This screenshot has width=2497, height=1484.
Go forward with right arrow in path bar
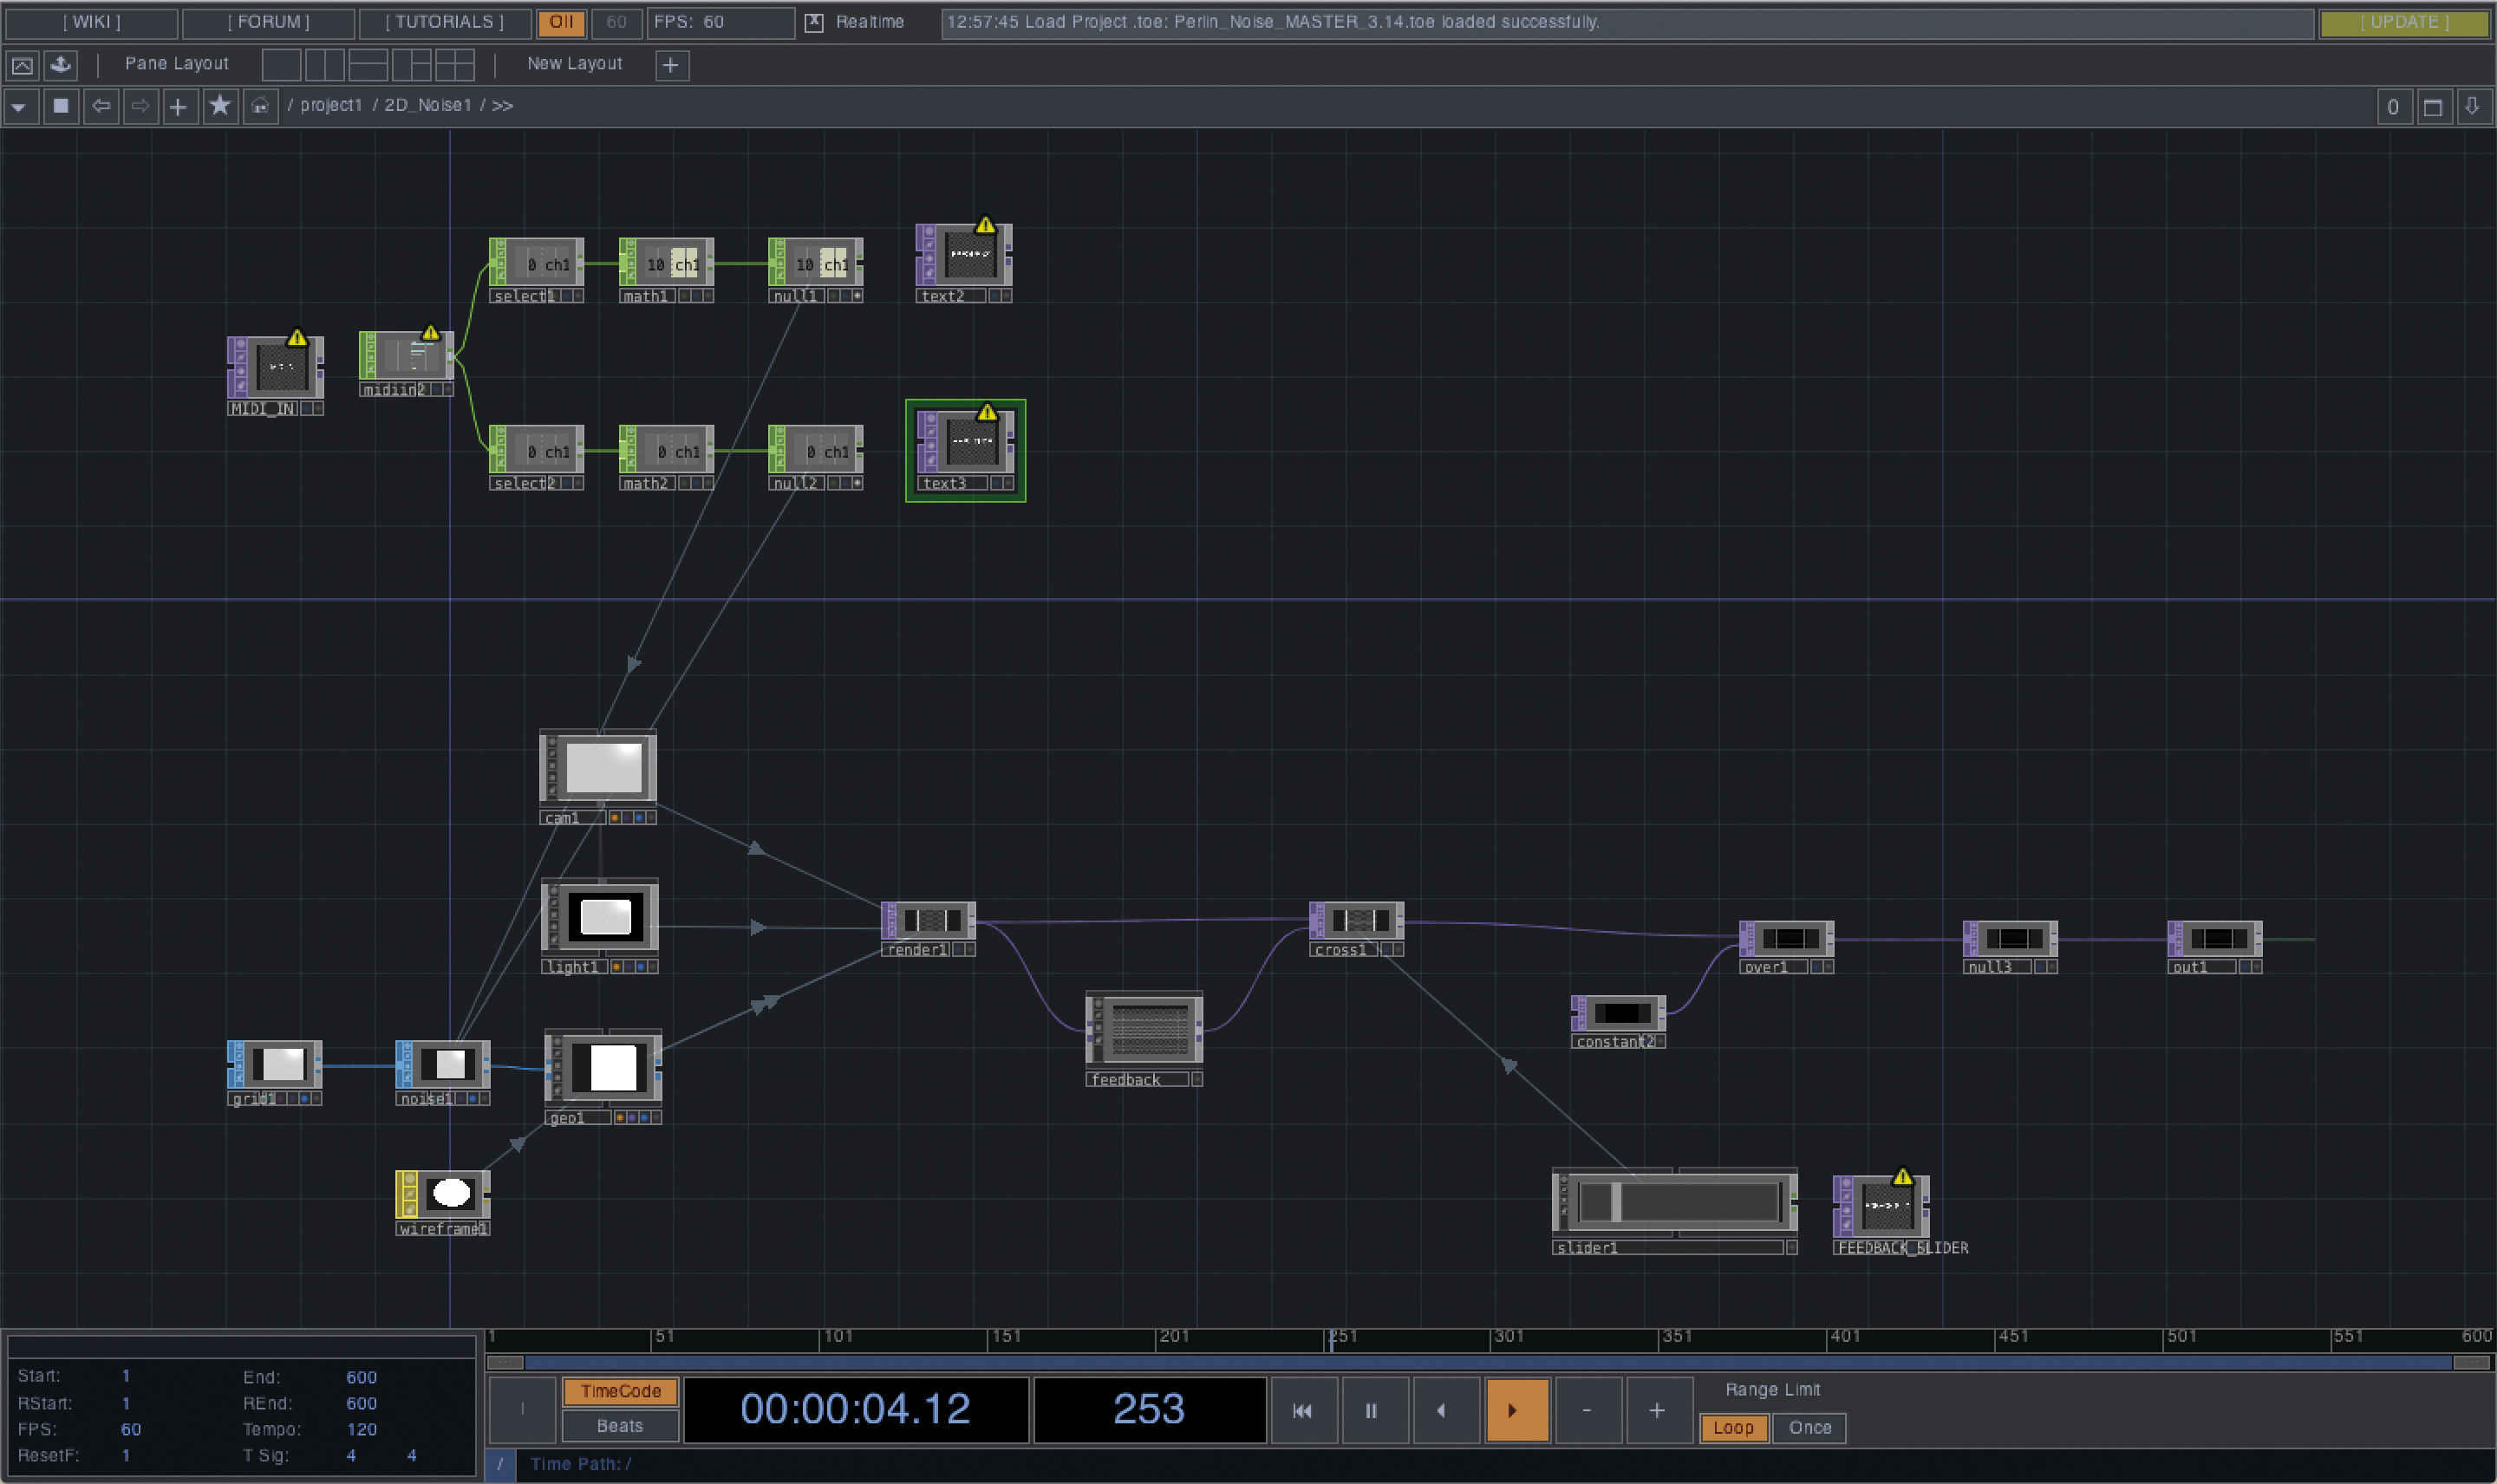pos(140,106)
